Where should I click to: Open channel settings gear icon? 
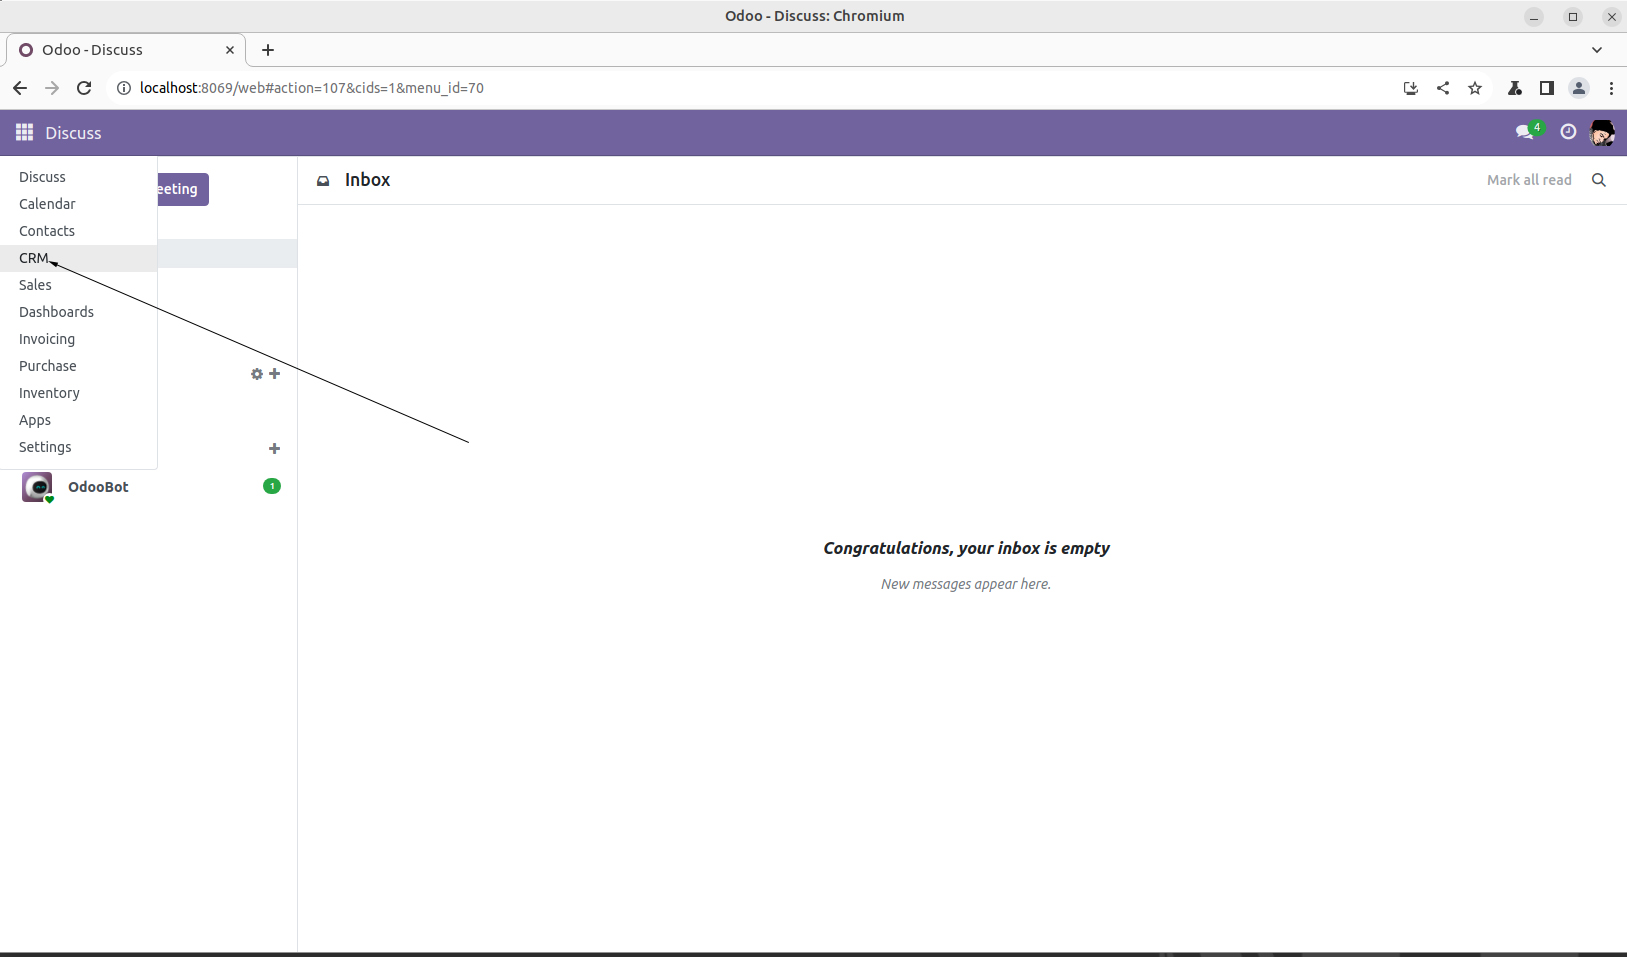click(x=257, y=374)
